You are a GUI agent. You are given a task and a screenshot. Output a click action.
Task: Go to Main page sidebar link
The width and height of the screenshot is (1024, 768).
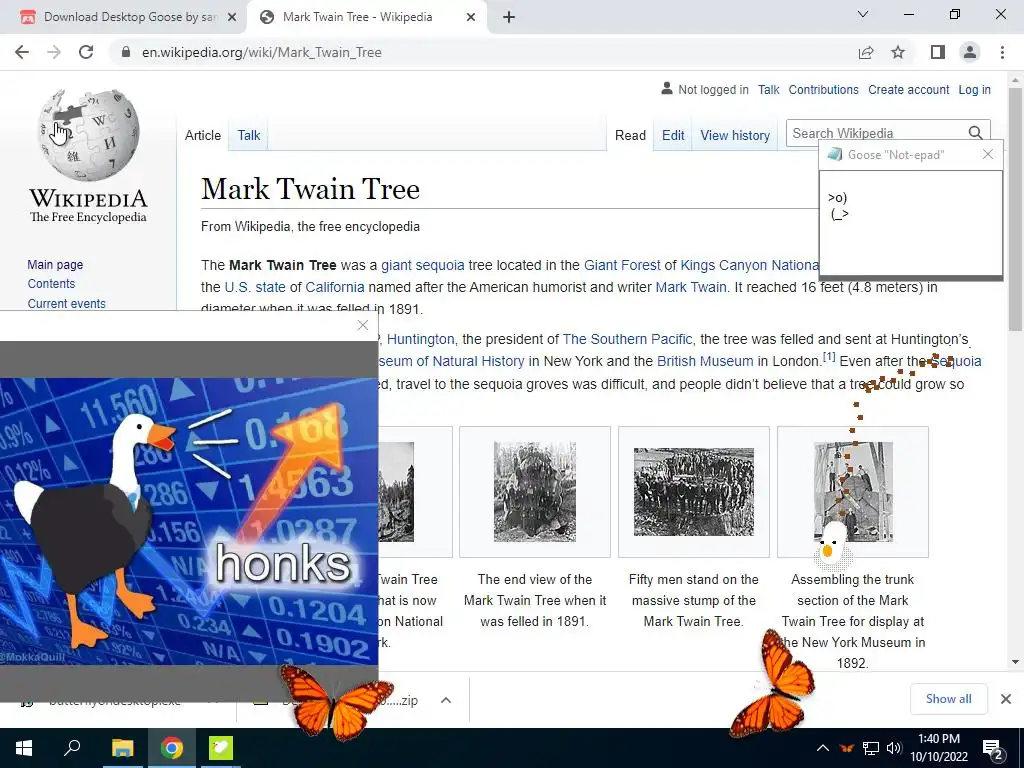pos(55,264)
